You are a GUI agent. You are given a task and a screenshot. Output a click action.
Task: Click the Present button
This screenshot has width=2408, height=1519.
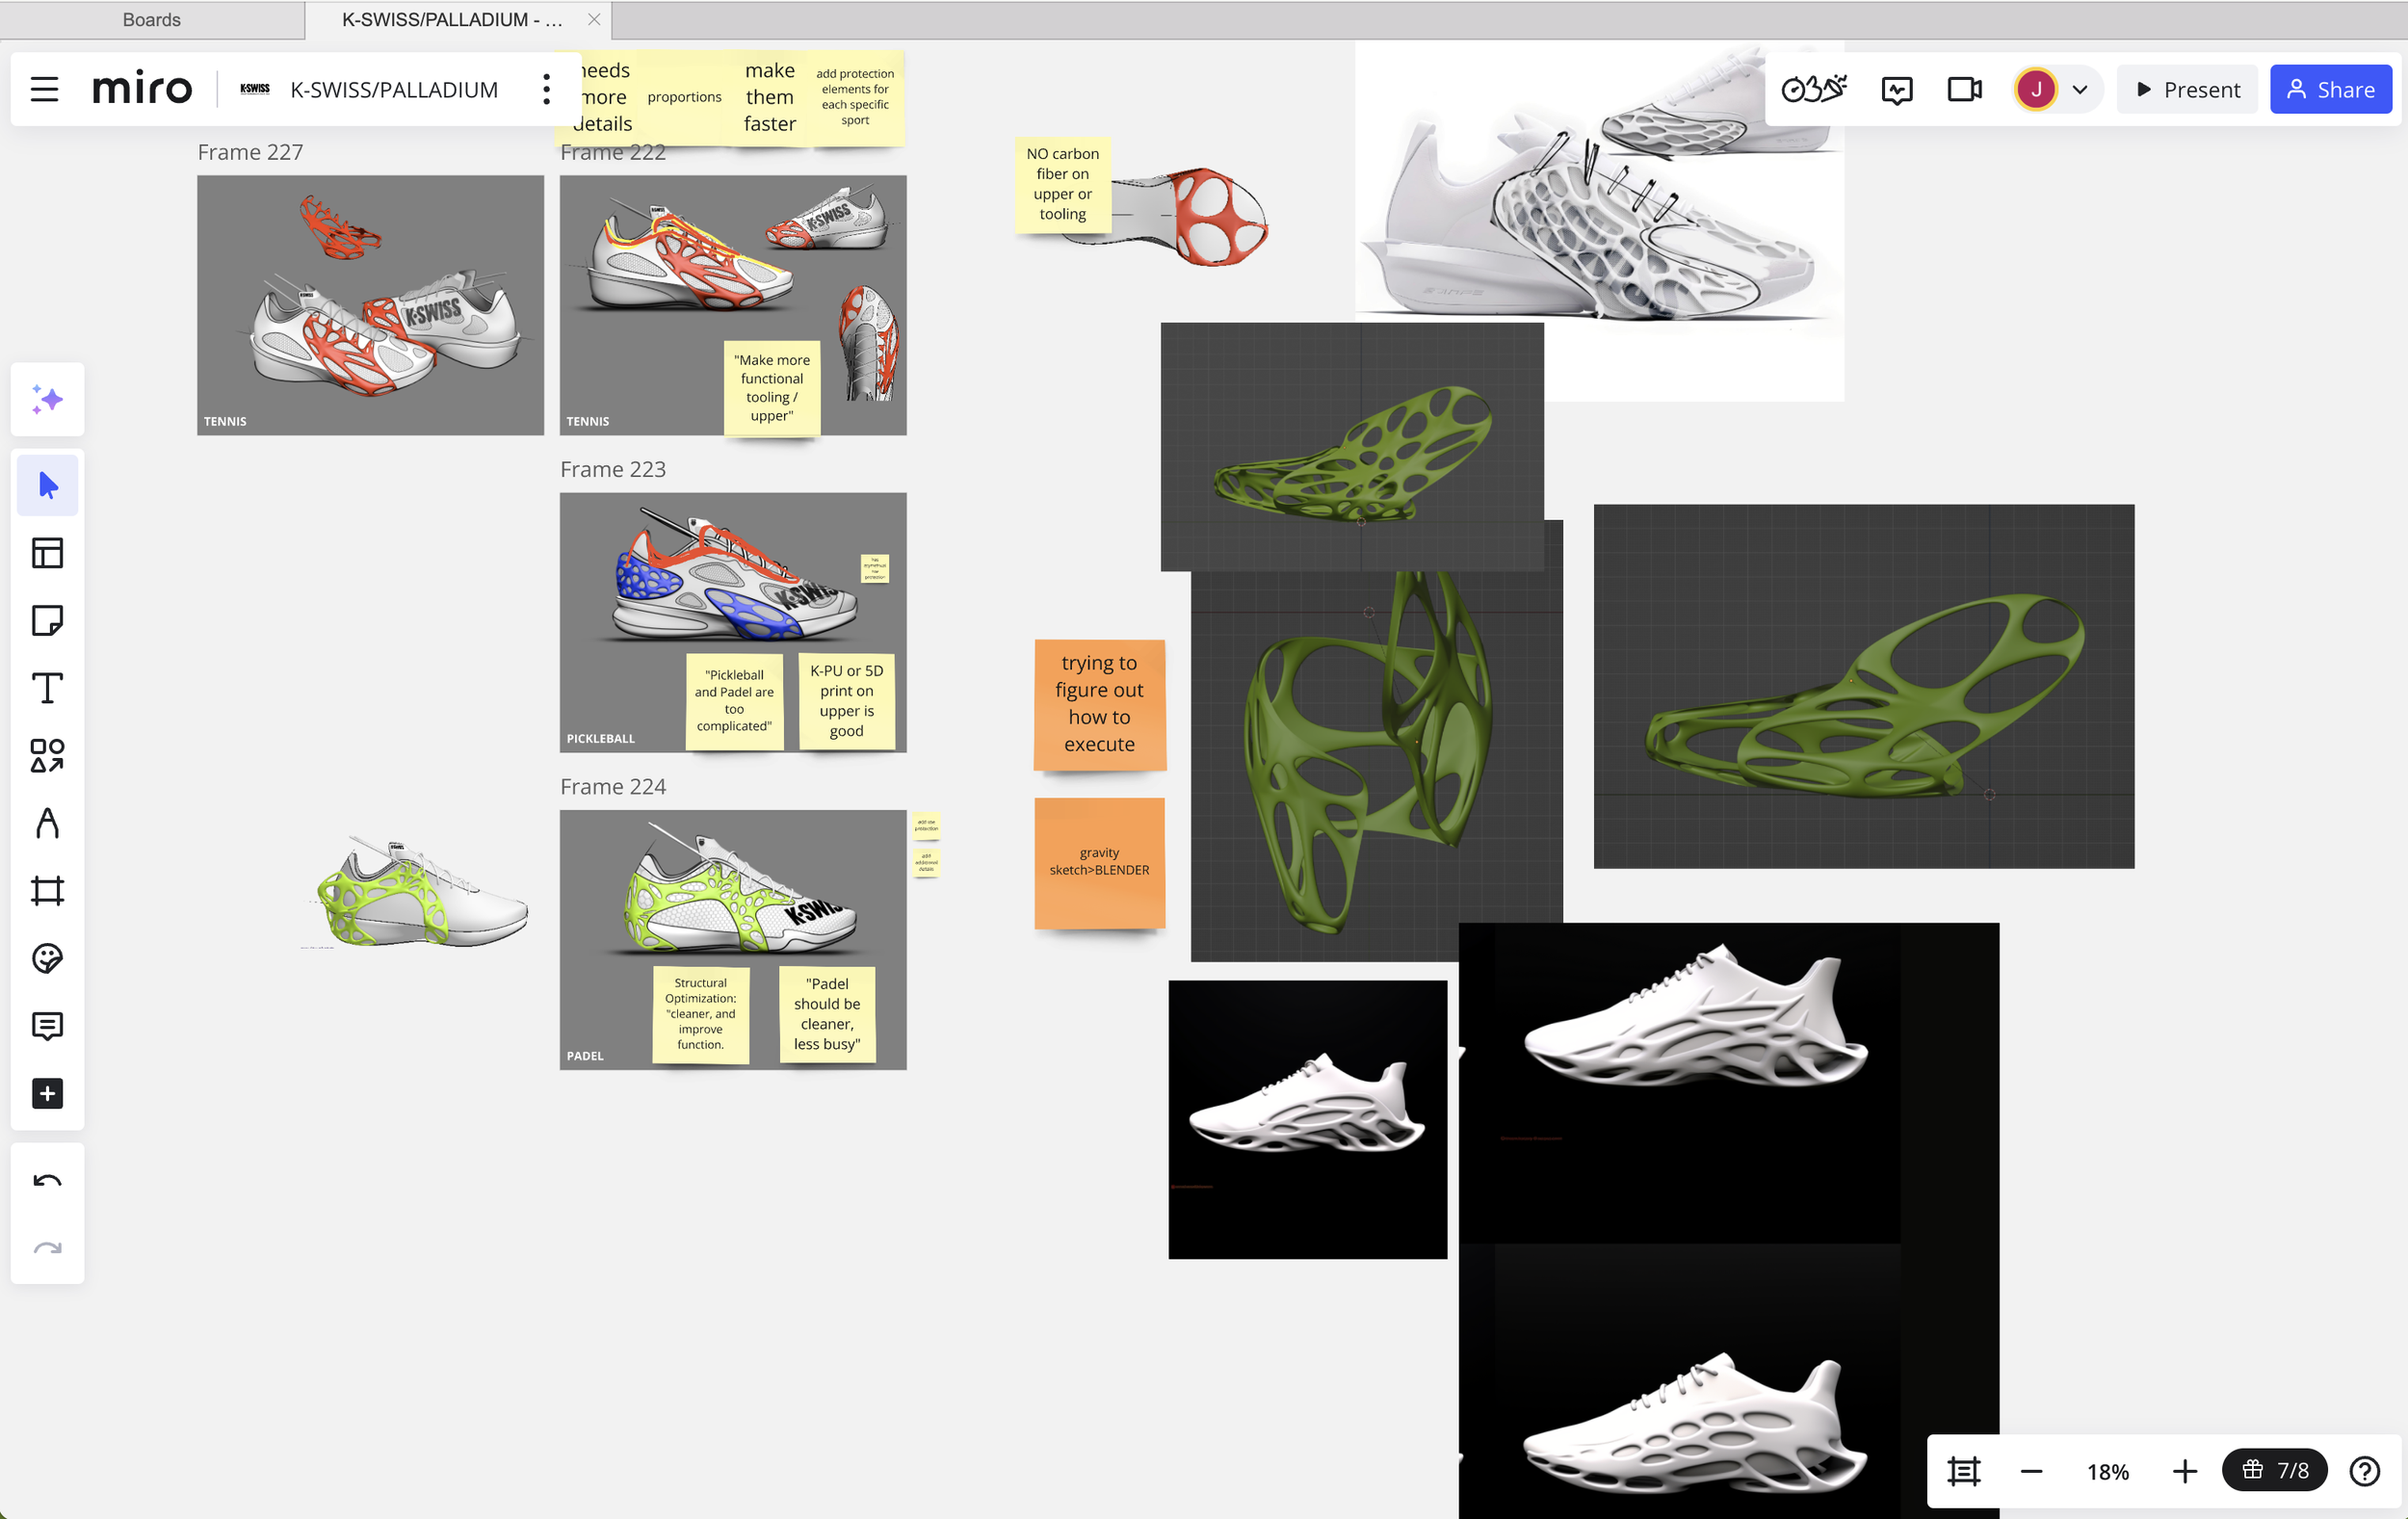(x=2187, y=90)
